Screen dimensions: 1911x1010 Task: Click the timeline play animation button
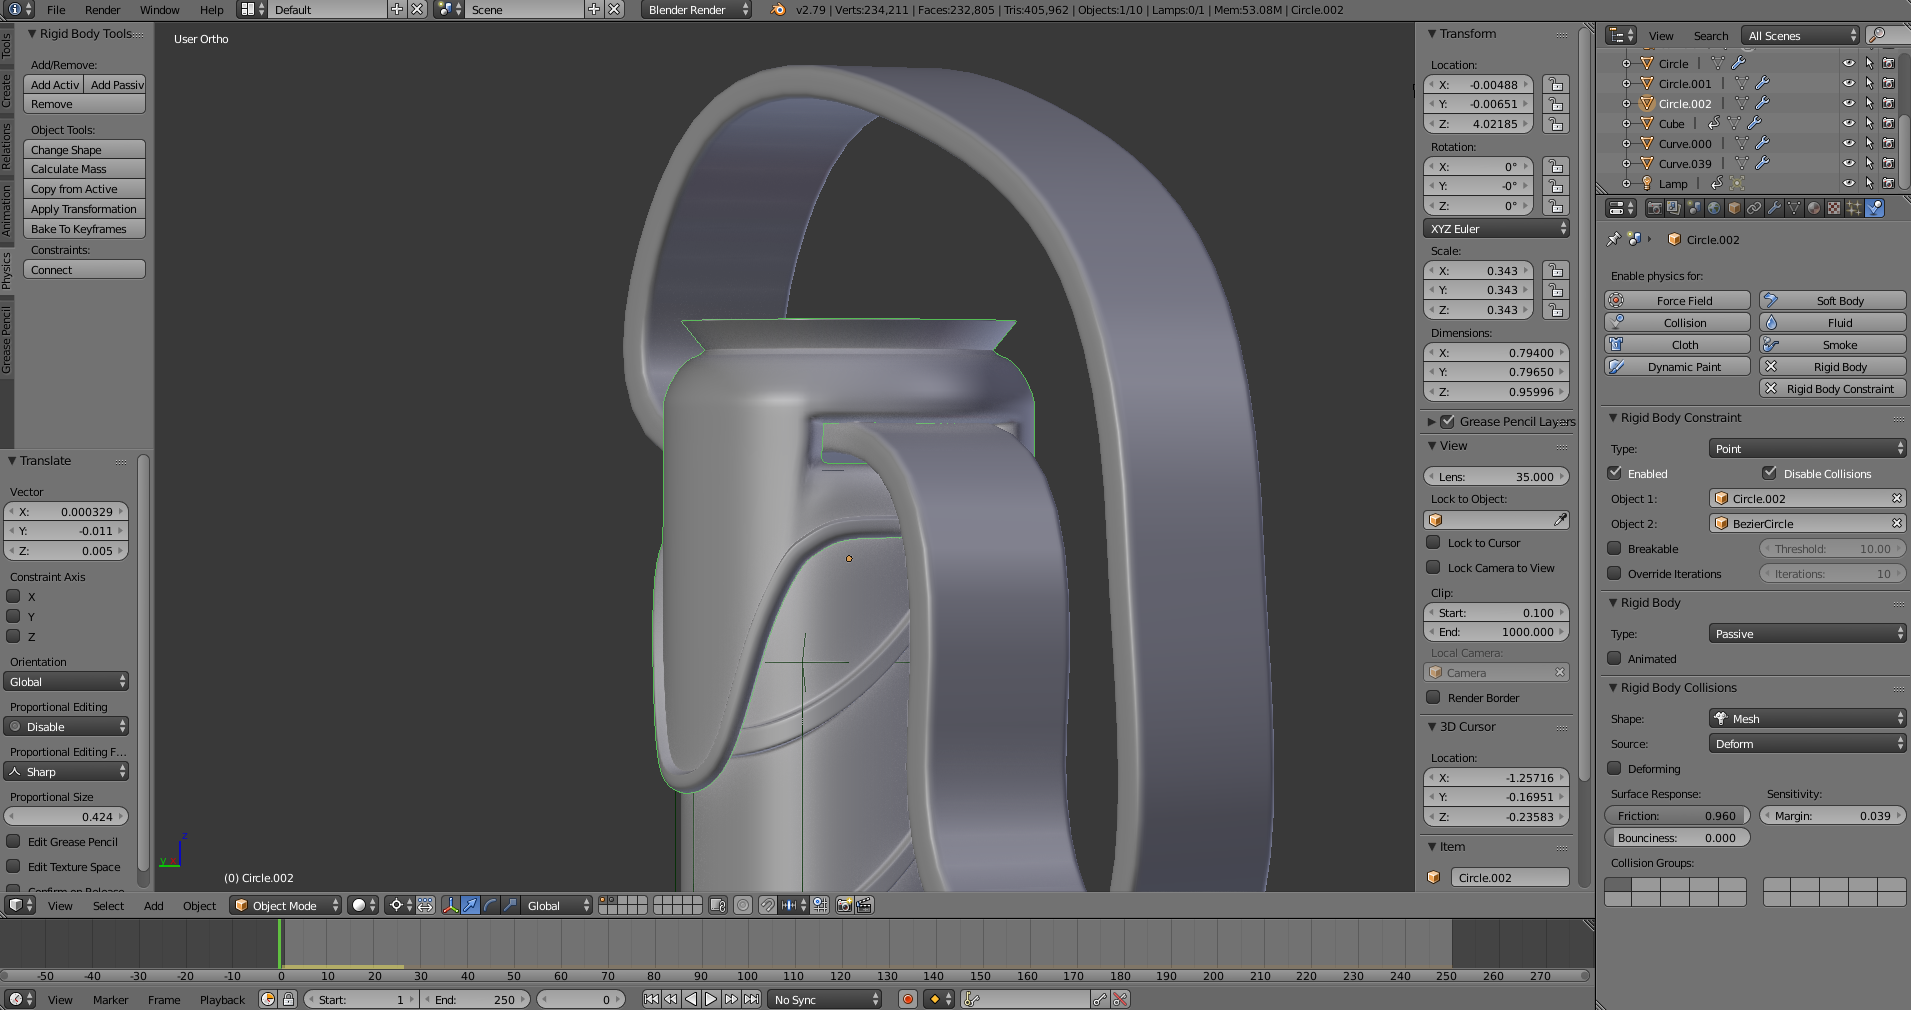711,999
